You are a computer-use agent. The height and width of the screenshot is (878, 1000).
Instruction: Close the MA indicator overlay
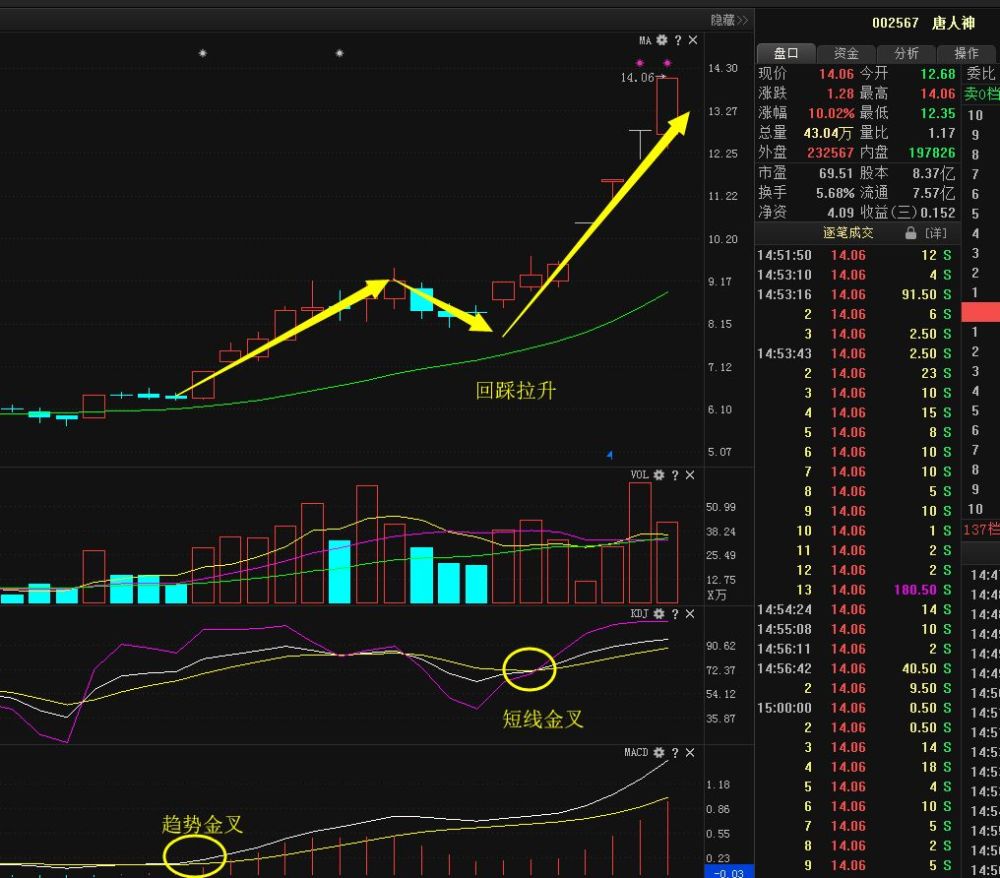tap(693, 40)
